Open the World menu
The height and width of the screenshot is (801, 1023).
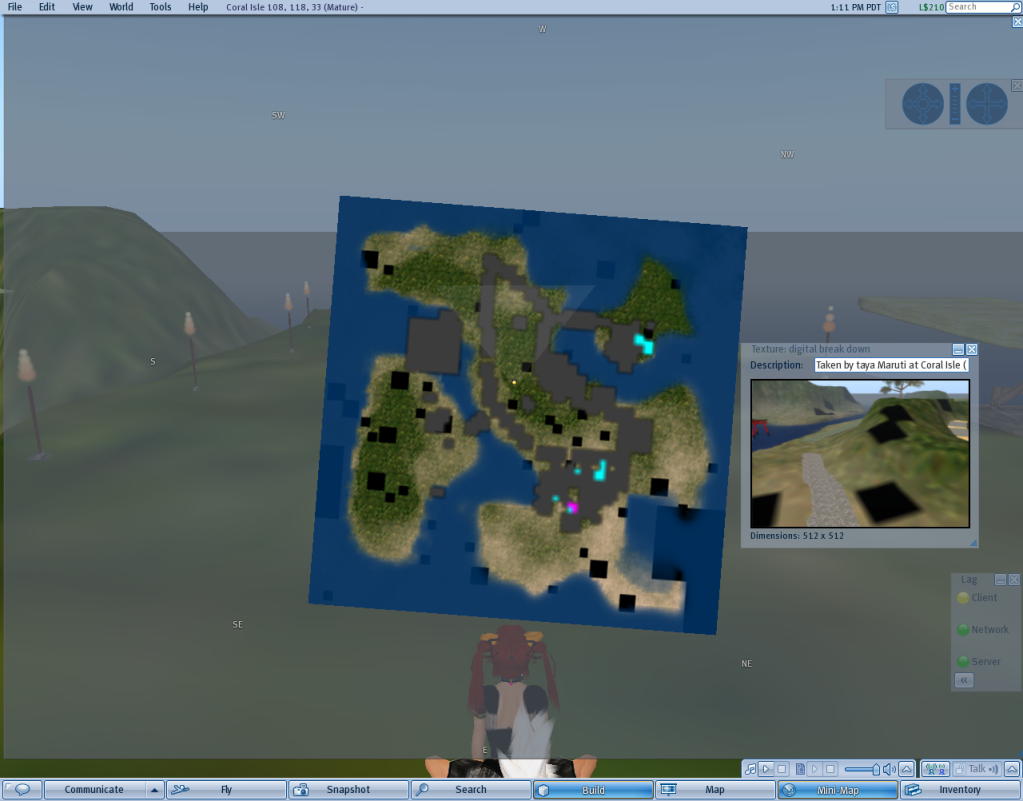[x=121, y=7]
